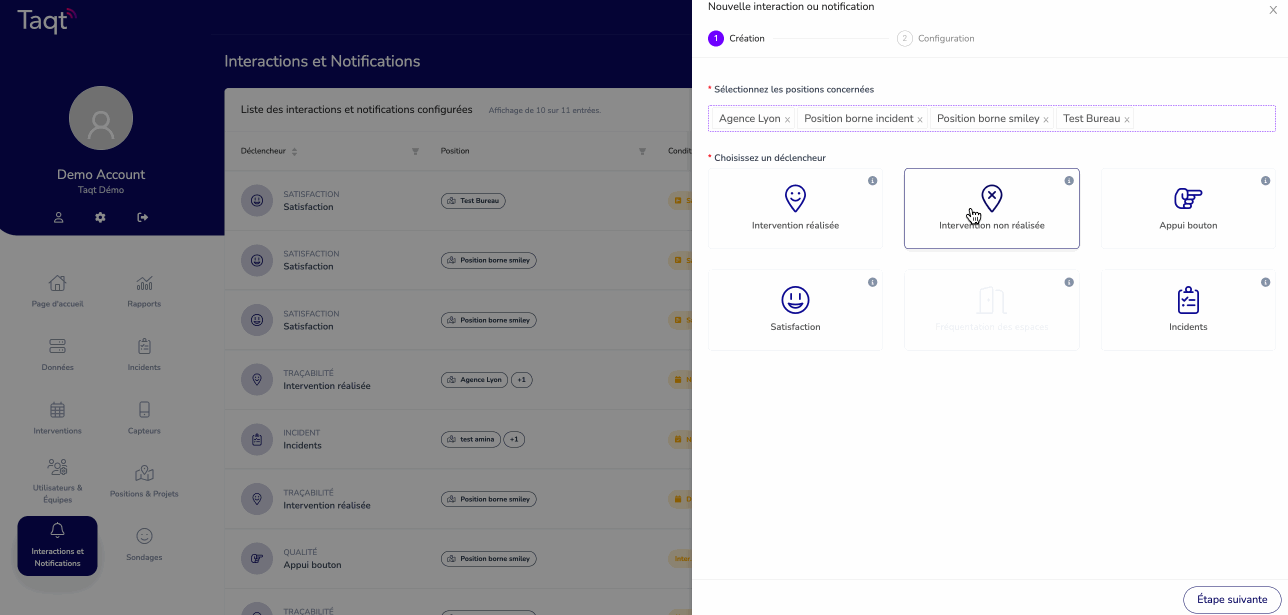Remove Position borne smiley tag
1288x615 pixels.
coord(1046,120)
